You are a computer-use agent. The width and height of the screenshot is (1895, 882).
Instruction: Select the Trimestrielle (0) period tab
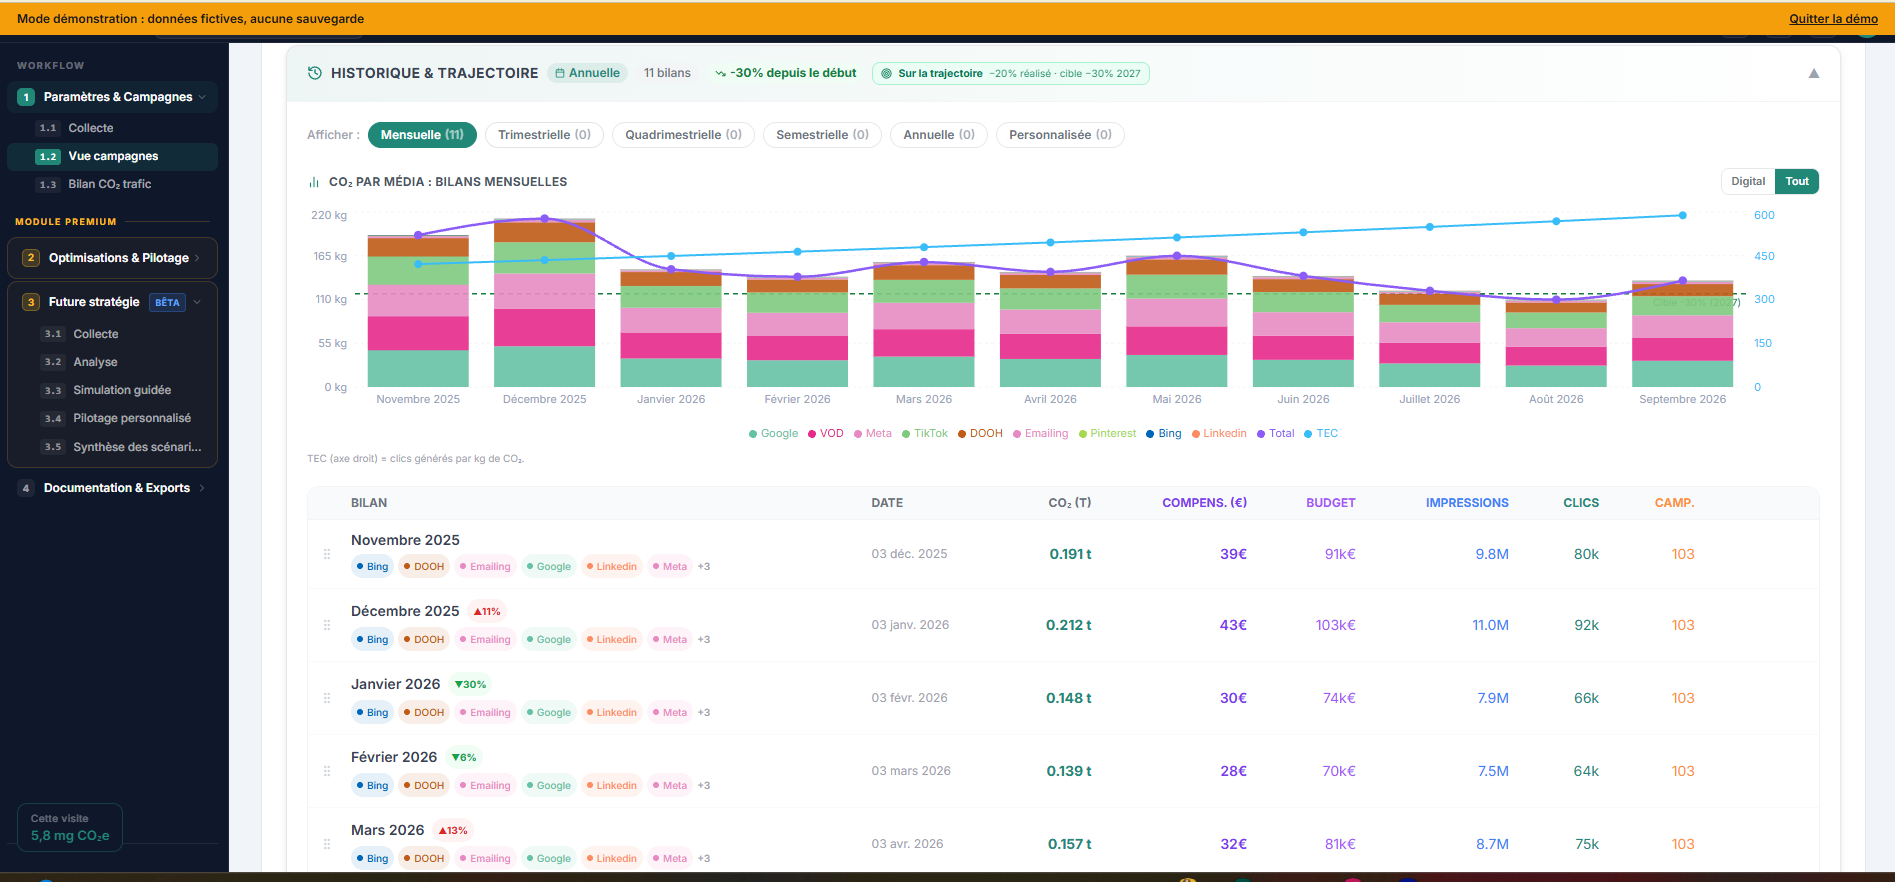(544, 135)
